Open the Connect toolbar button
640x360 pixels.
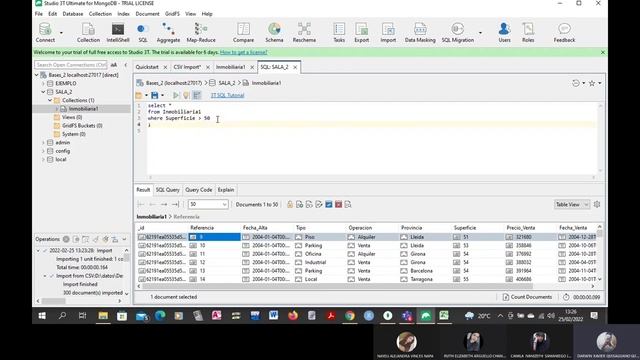pos(45,33)
